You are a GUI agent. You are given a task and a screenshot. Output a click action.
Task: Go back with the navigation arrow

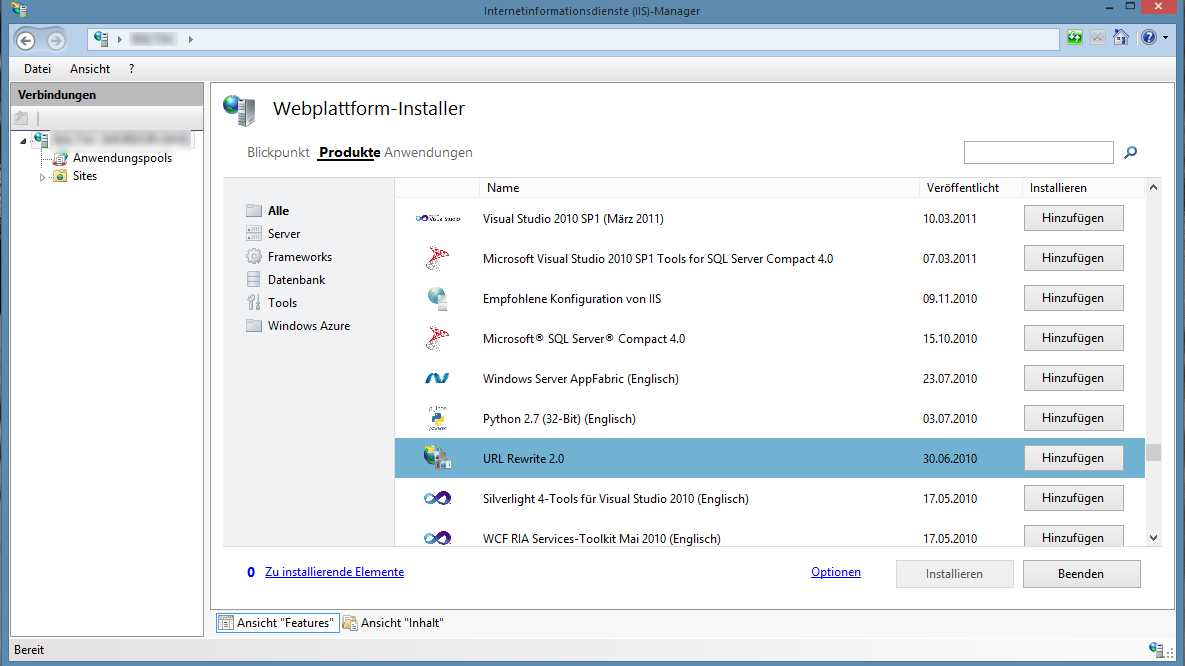pos(26,40)
